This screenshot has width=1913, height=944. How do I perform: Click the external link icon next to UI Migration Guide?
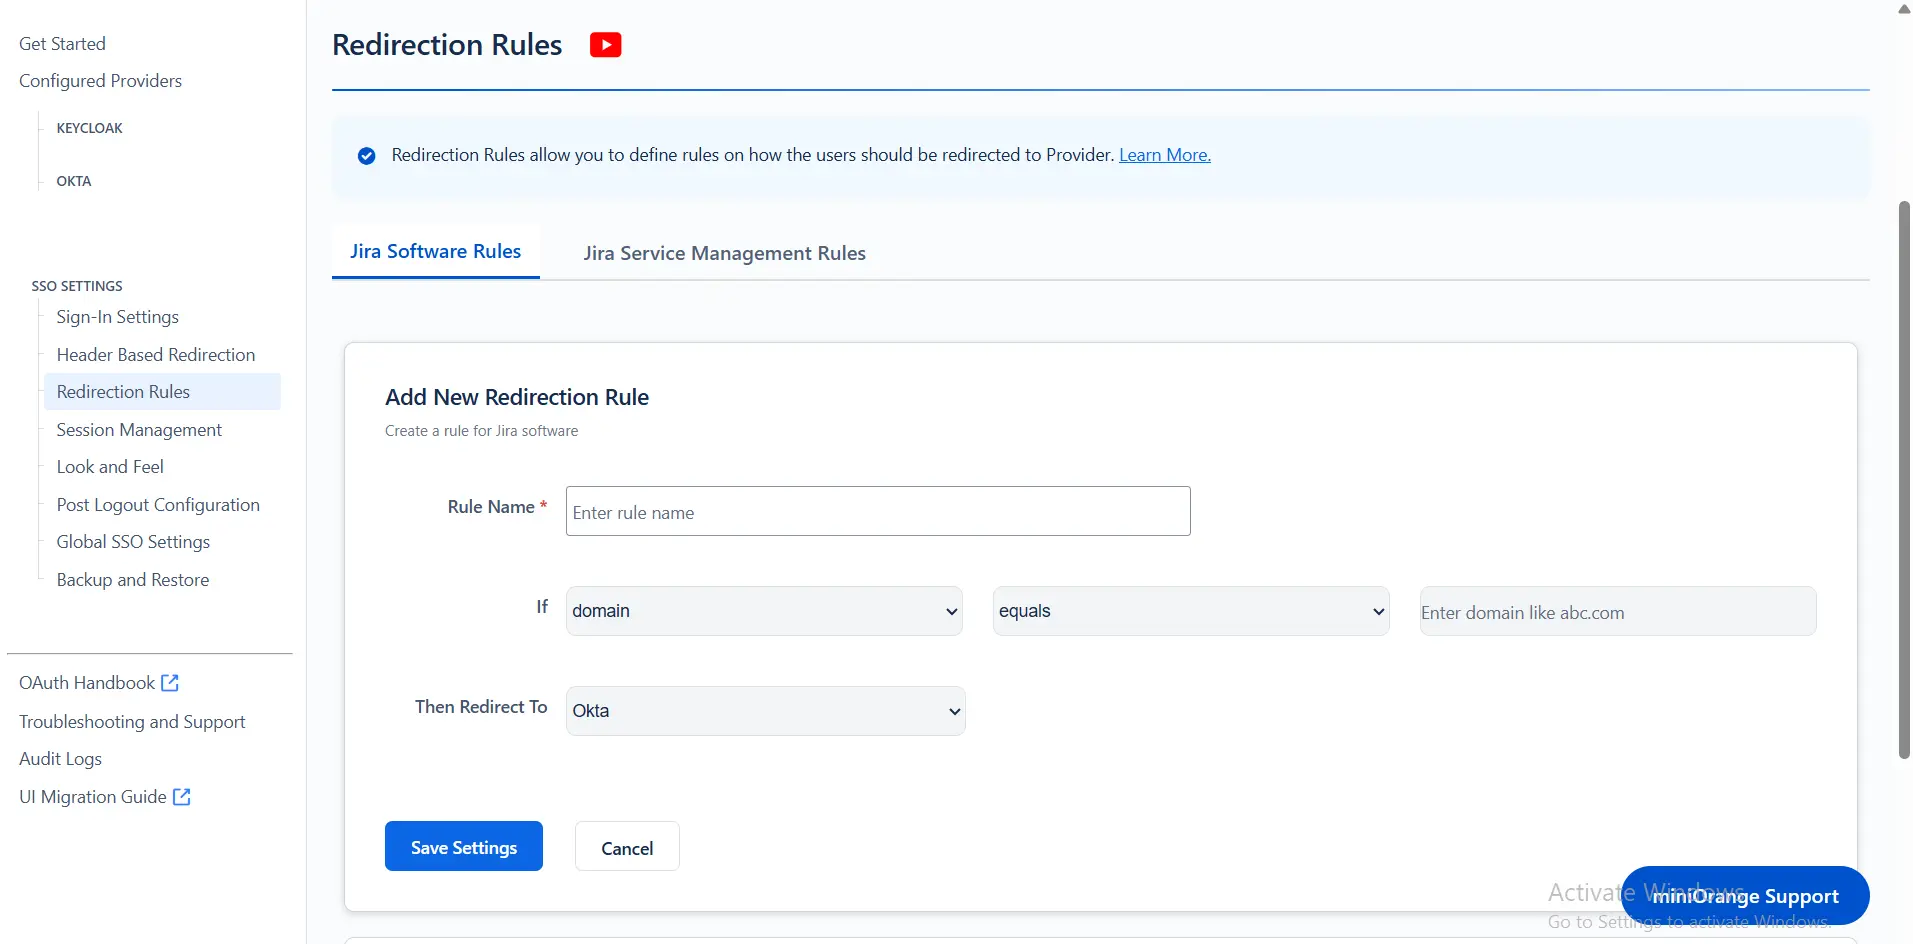(x=182, y=797)
